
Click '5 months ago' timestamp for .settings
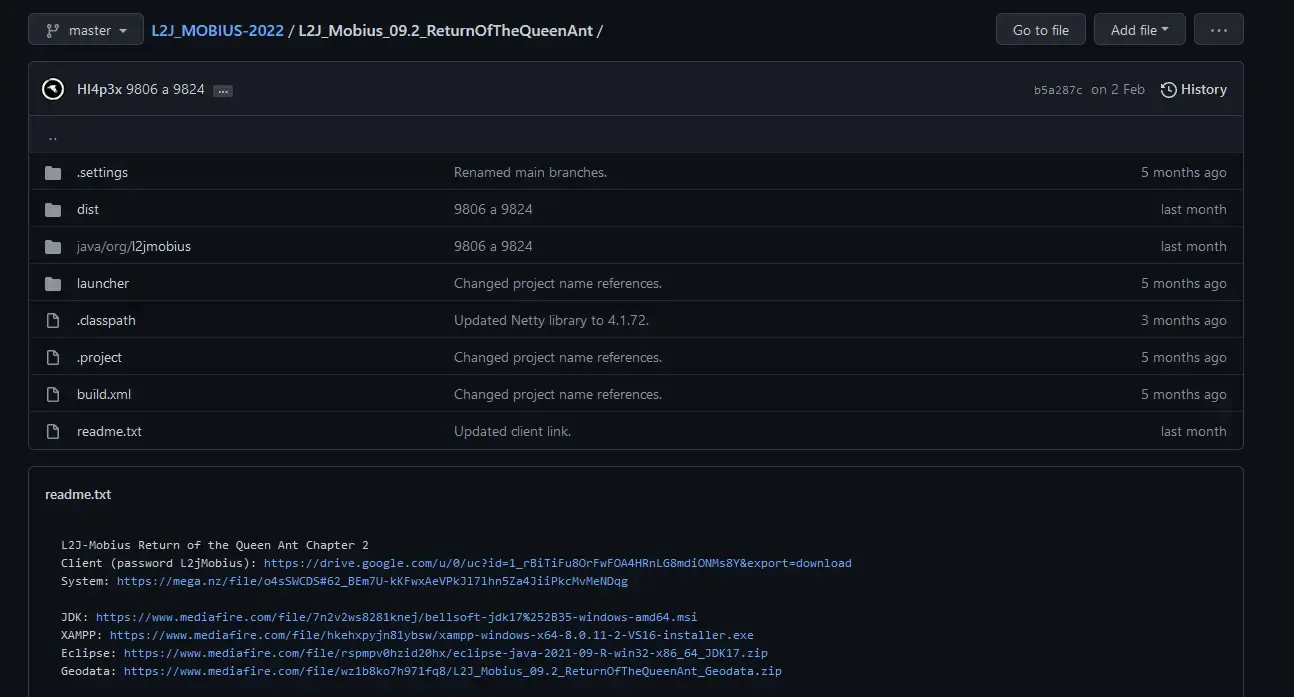(1183, 172)
